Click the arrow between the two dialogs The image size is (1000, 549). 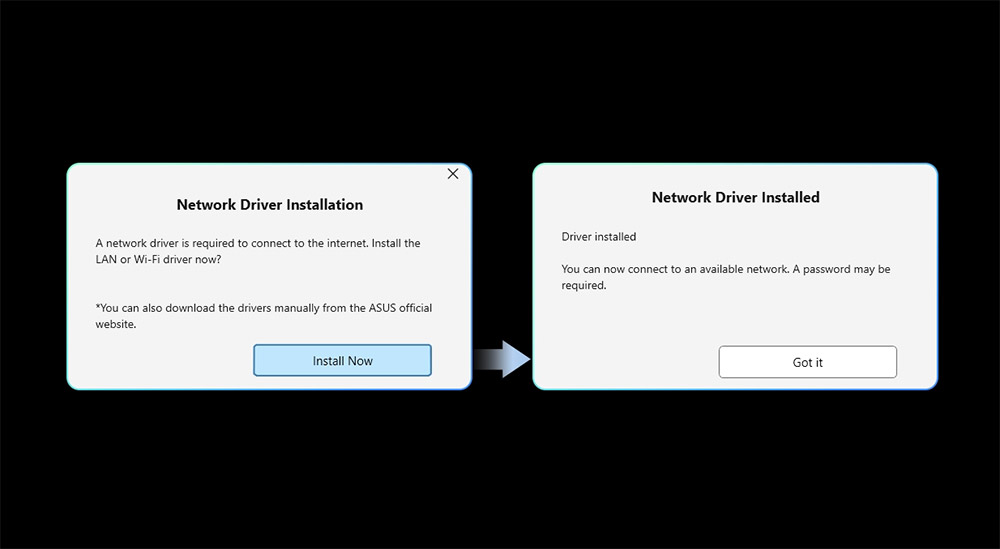(x=502, y=359)
